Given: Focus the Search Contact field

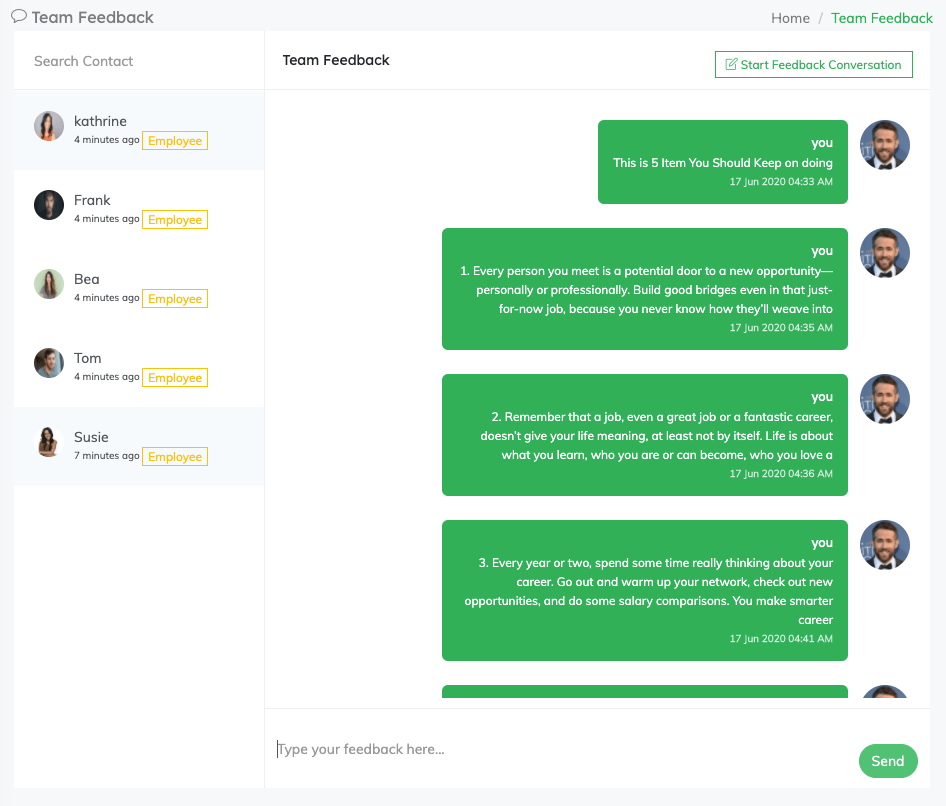Looking at the screenshot, I should 138,61.
